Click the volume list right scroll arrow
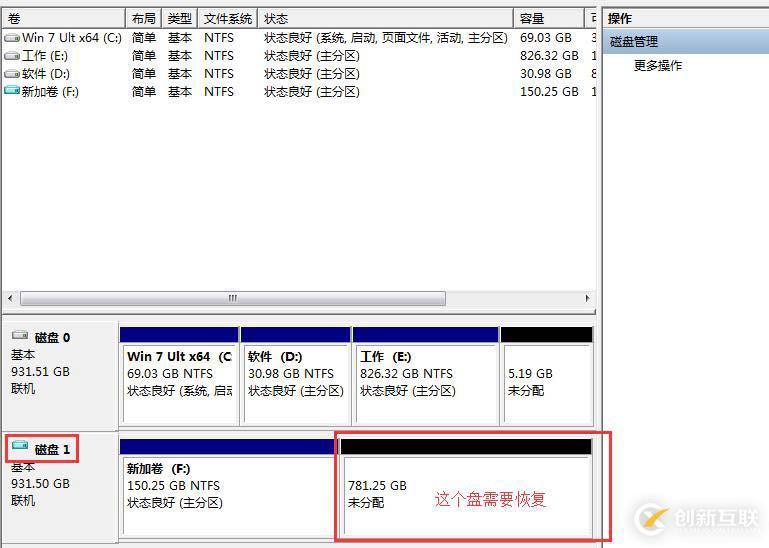 [x=588, y=298]
